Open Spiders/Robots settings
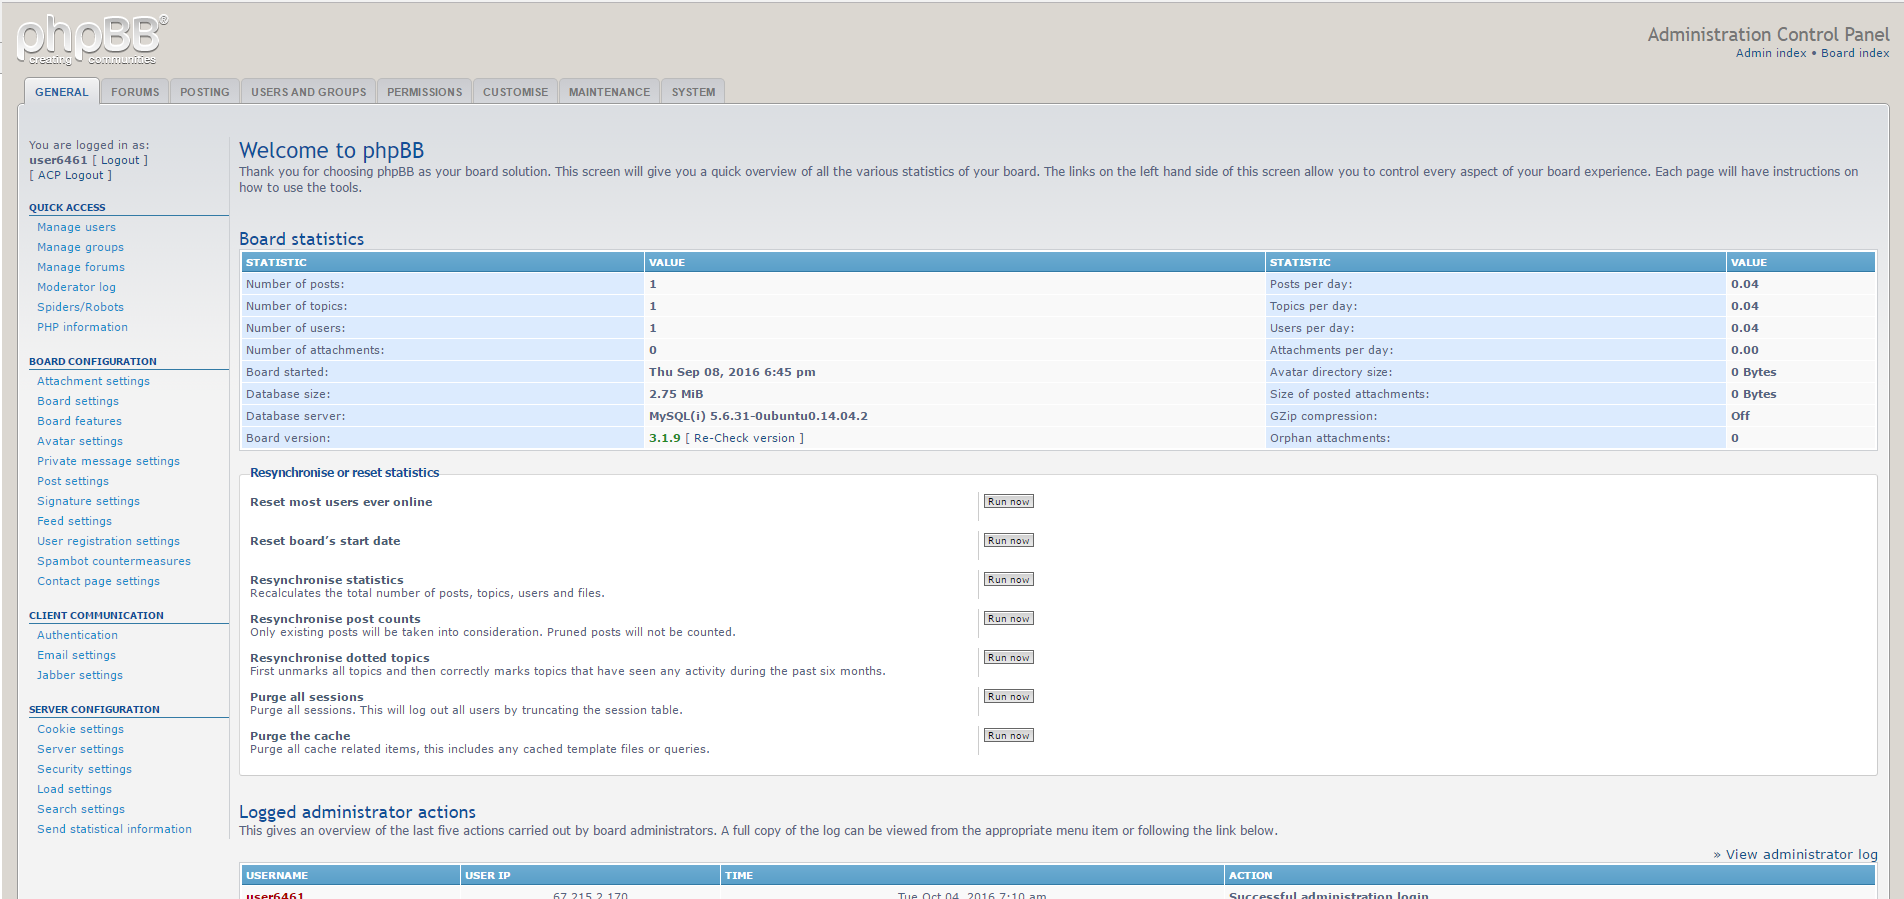This screenshot has height=899, width=1904. point(80,307)
